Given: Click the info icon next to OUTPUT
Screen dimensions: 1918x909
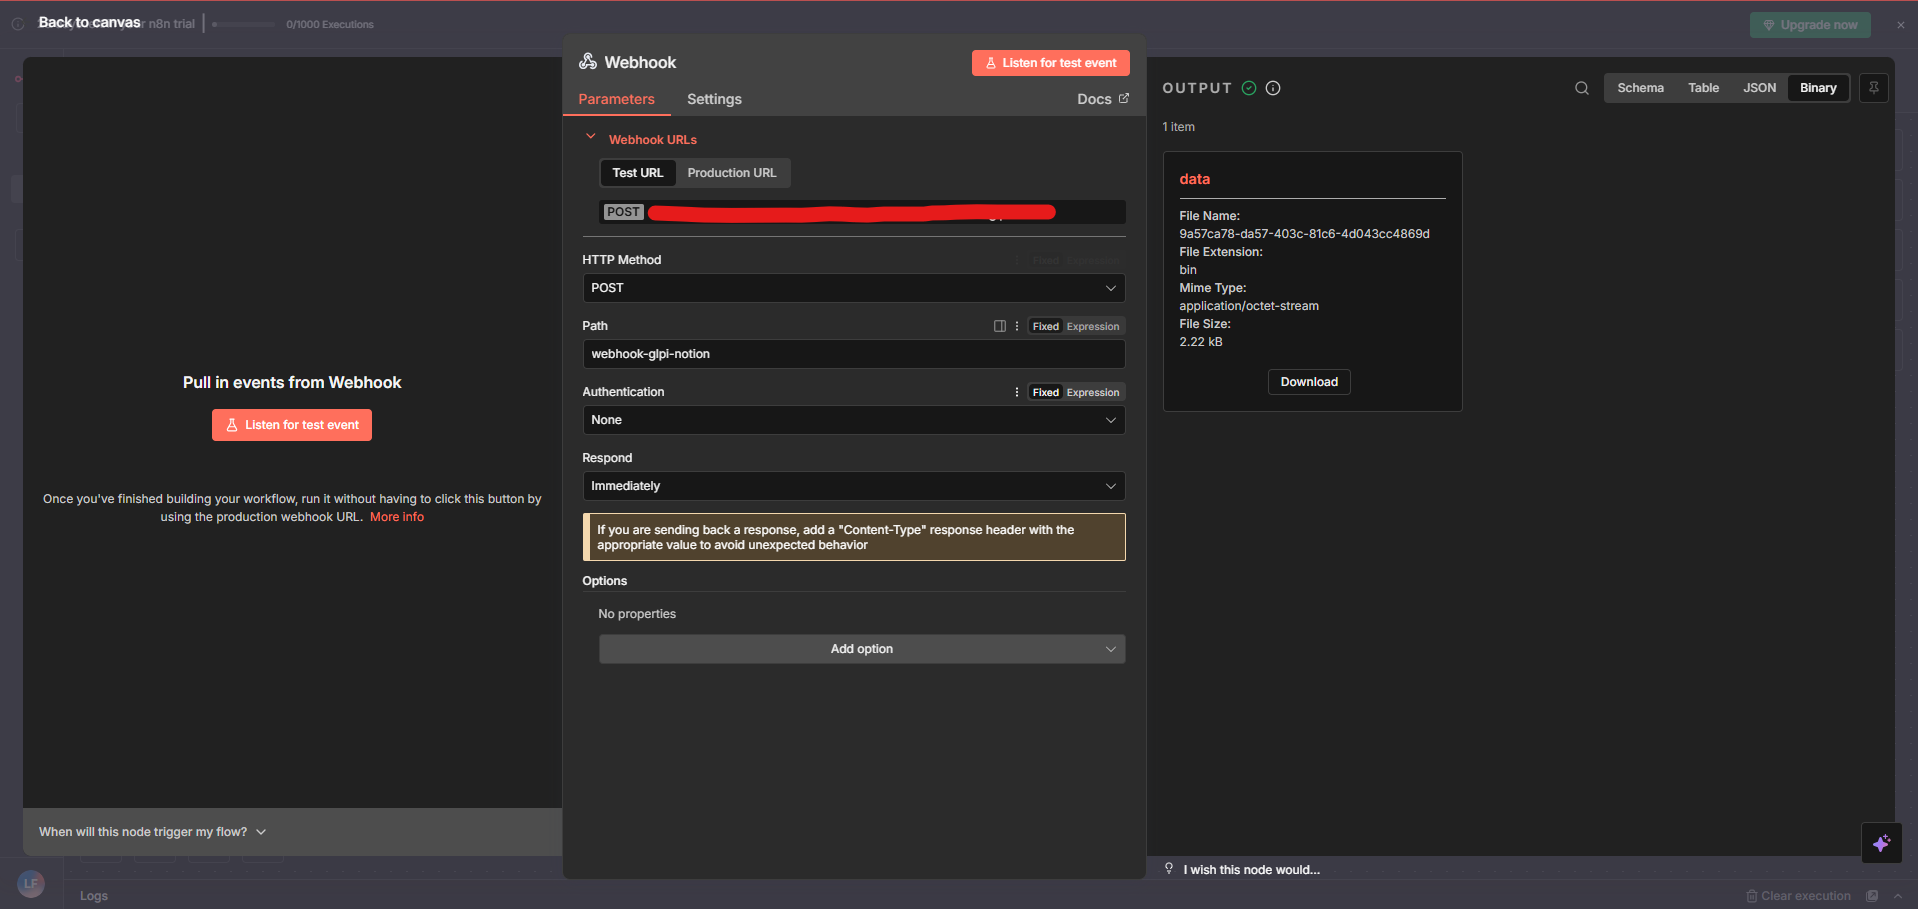Looking at the screenshot, I should tap(1273, 88).
